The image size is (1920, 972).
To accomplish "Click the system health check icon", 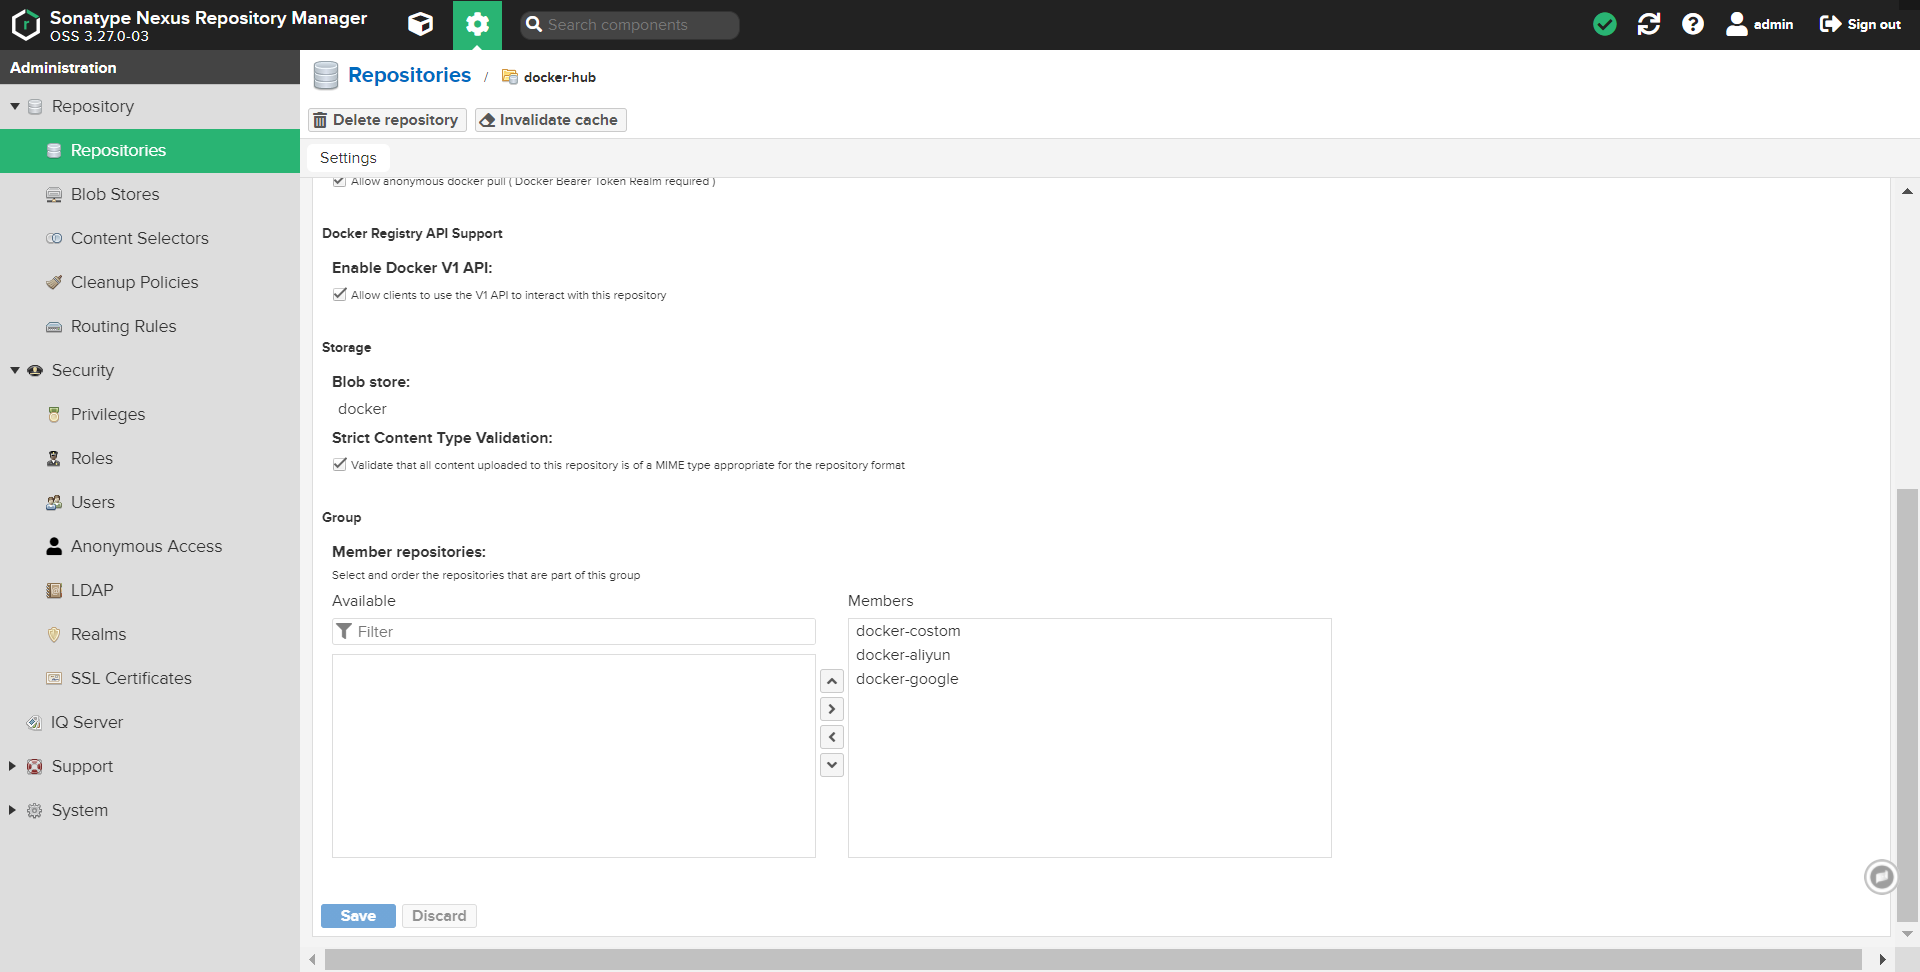I will pyautogui.click(x=1604, y=23).
